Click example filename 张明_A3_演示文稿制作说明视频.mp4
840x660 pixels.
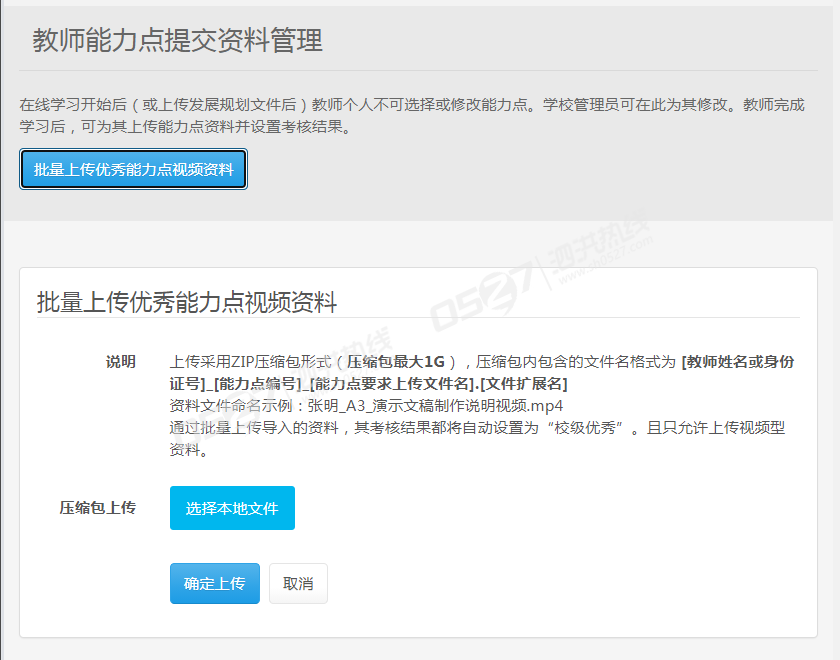tap(435, 406)
